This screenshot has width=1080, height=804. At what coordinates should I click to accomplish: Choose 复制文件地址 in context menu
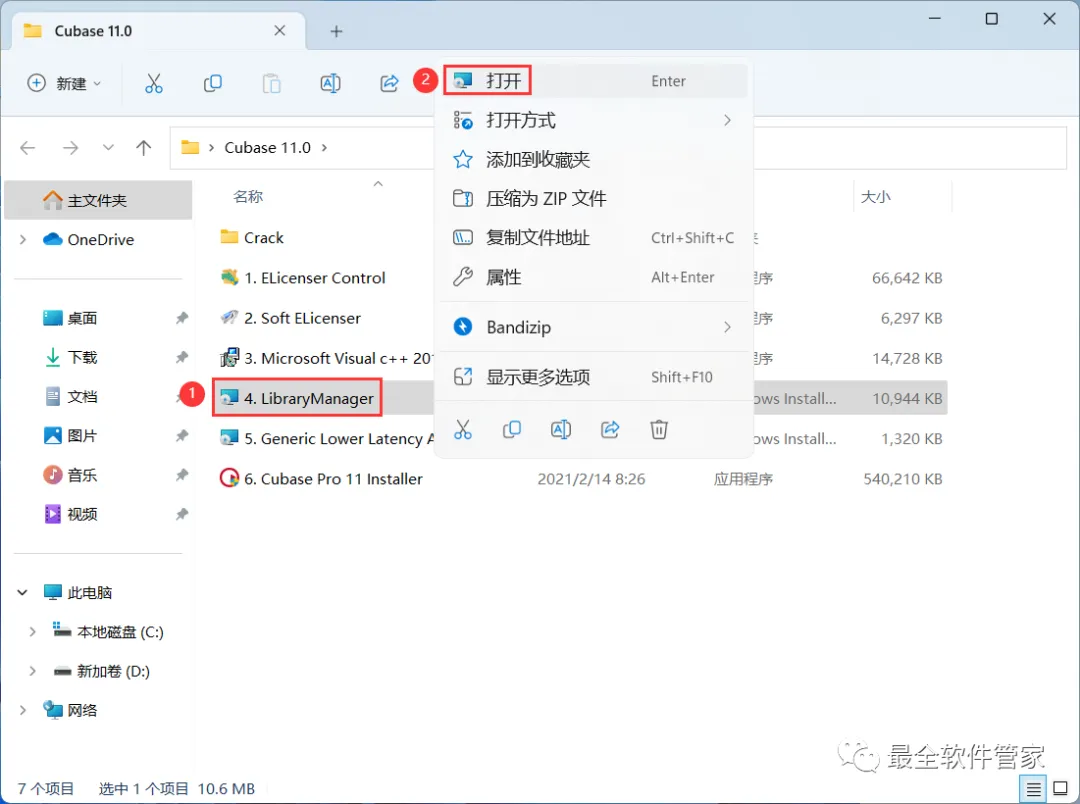(x=595, y=238)
